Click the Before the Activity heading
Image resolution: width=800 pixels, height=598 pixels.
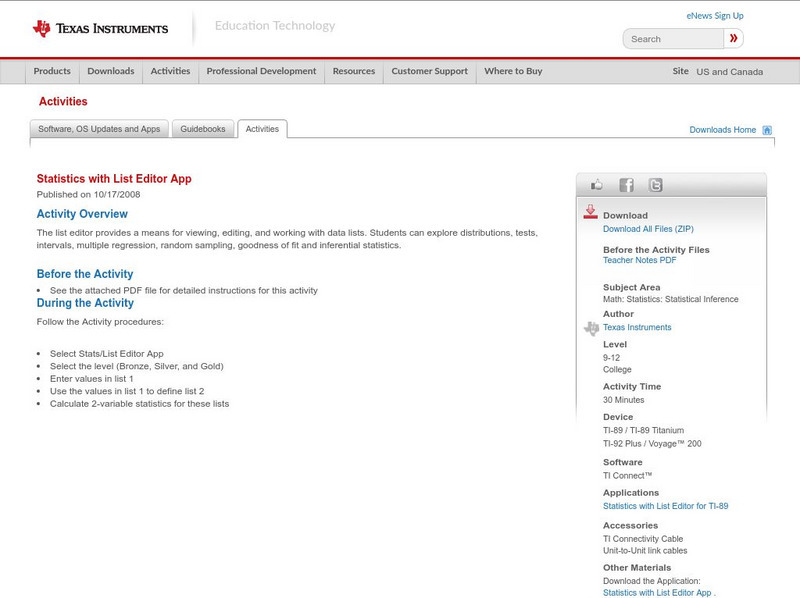point(85,274)
